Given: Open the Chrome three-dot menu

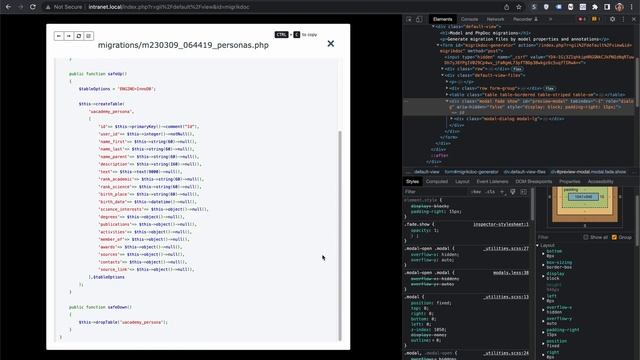Looking at the screenshot, I should point(631,7).
